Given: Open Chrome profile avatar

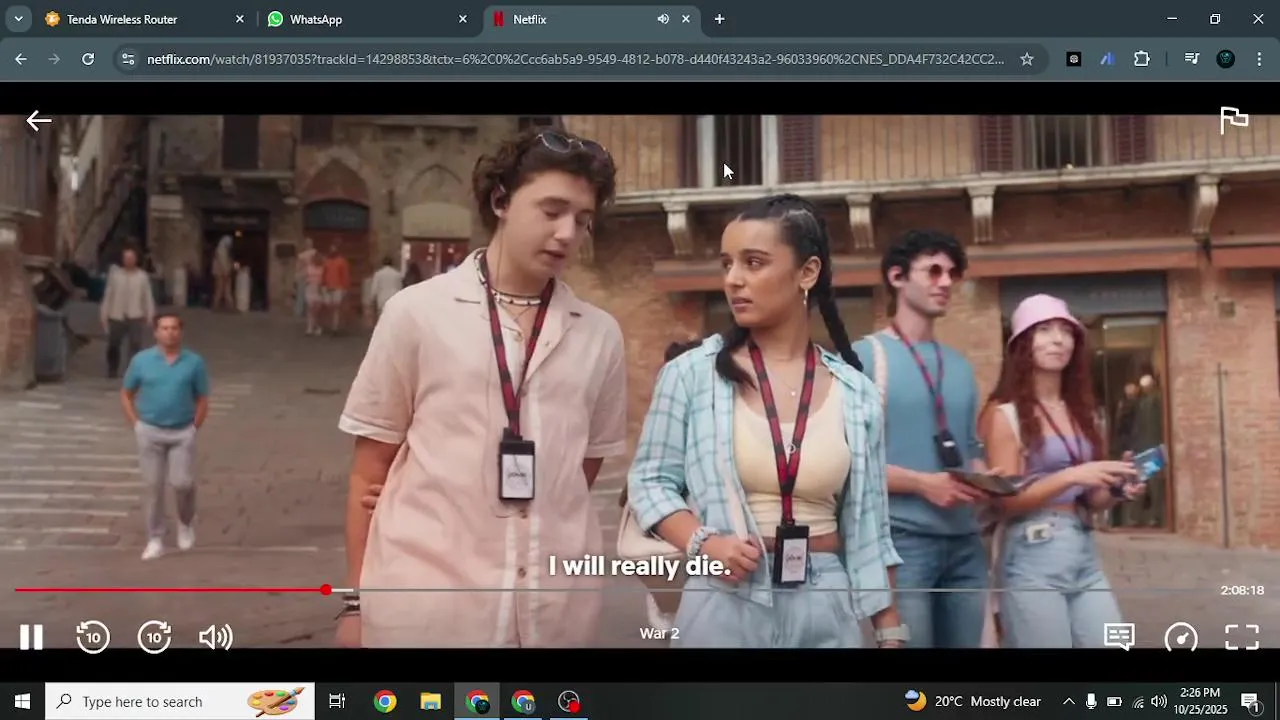Looking at the screenshot, I should 1226,59.
